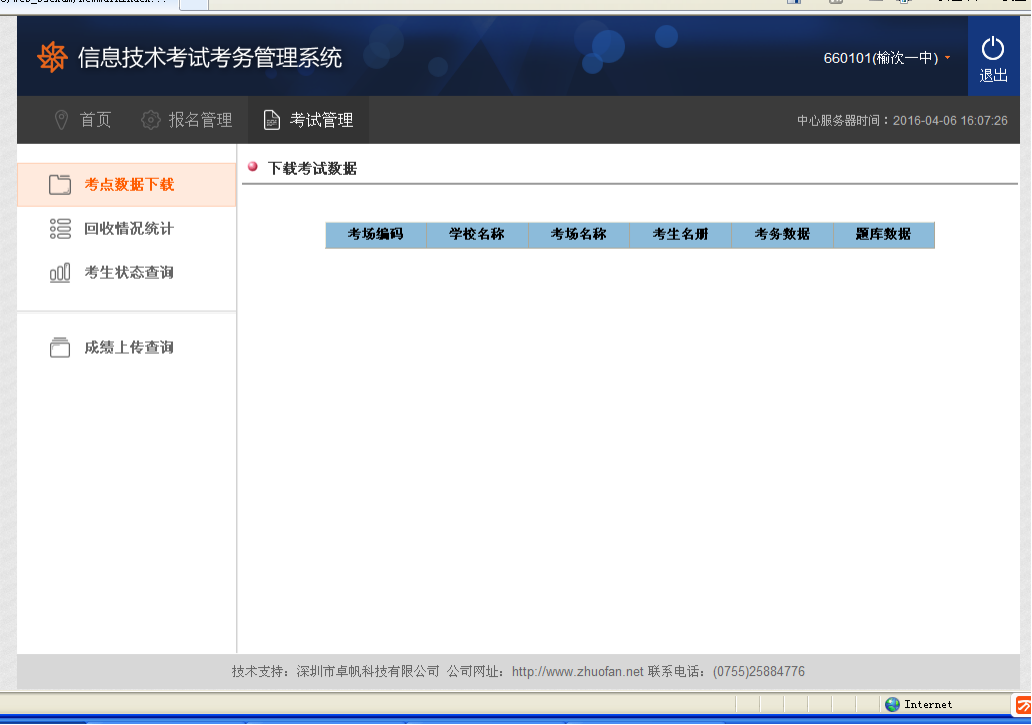The image size is (1032, 725).
Task: Click the document icon beside 考试管理
Action: (x=271, y=120)
